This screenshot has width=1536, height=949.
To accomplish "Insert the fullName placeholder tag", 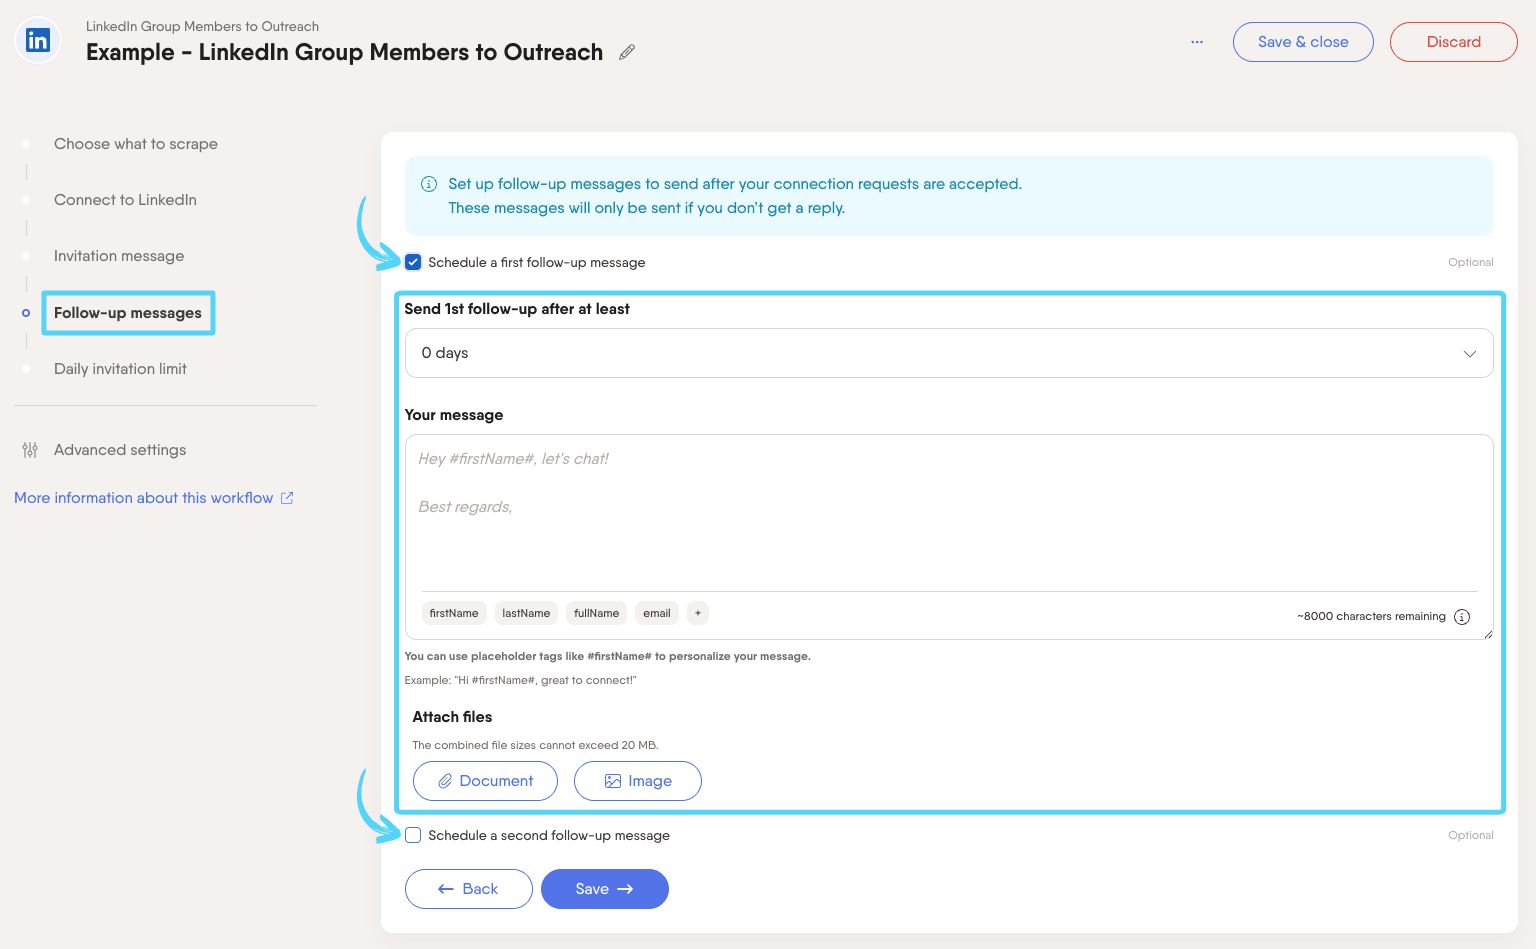I will coord(596,613).
